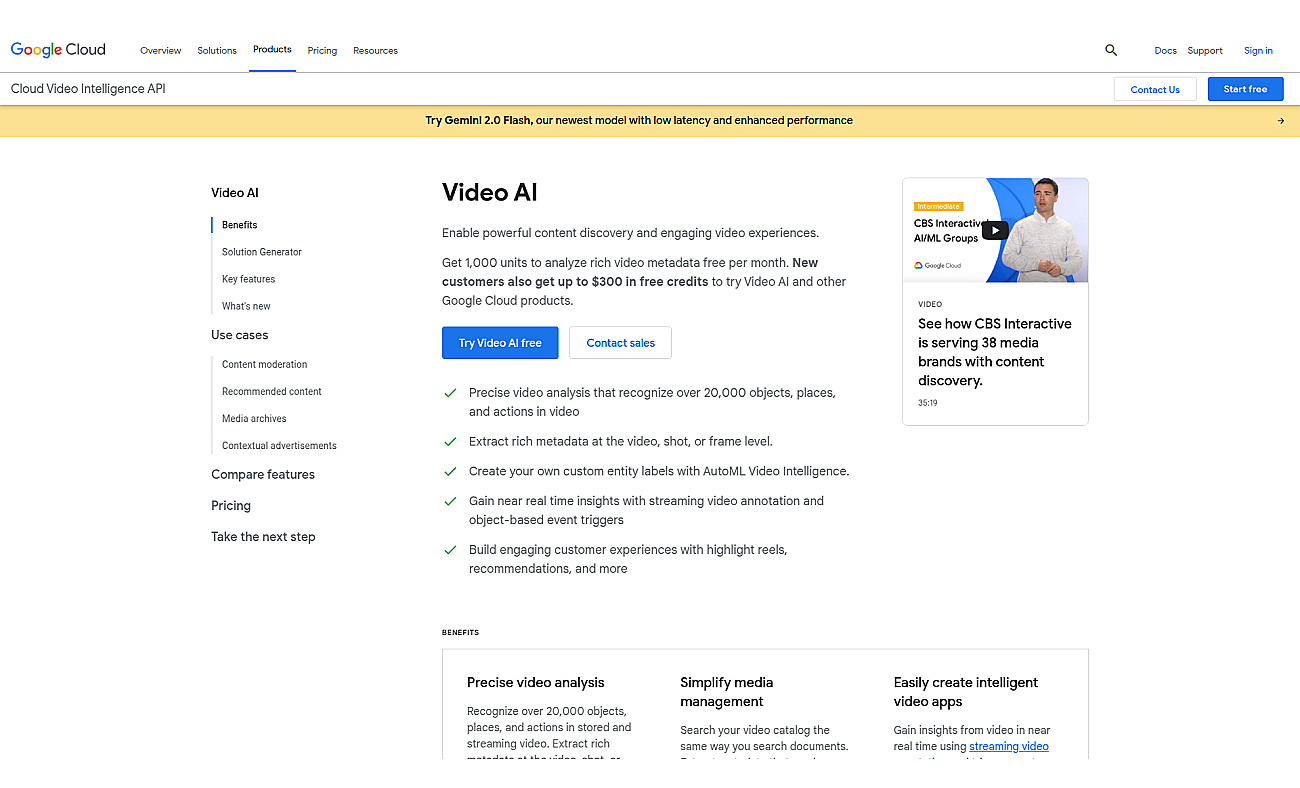Jump to Solution Generator section

tap(262, 252)
